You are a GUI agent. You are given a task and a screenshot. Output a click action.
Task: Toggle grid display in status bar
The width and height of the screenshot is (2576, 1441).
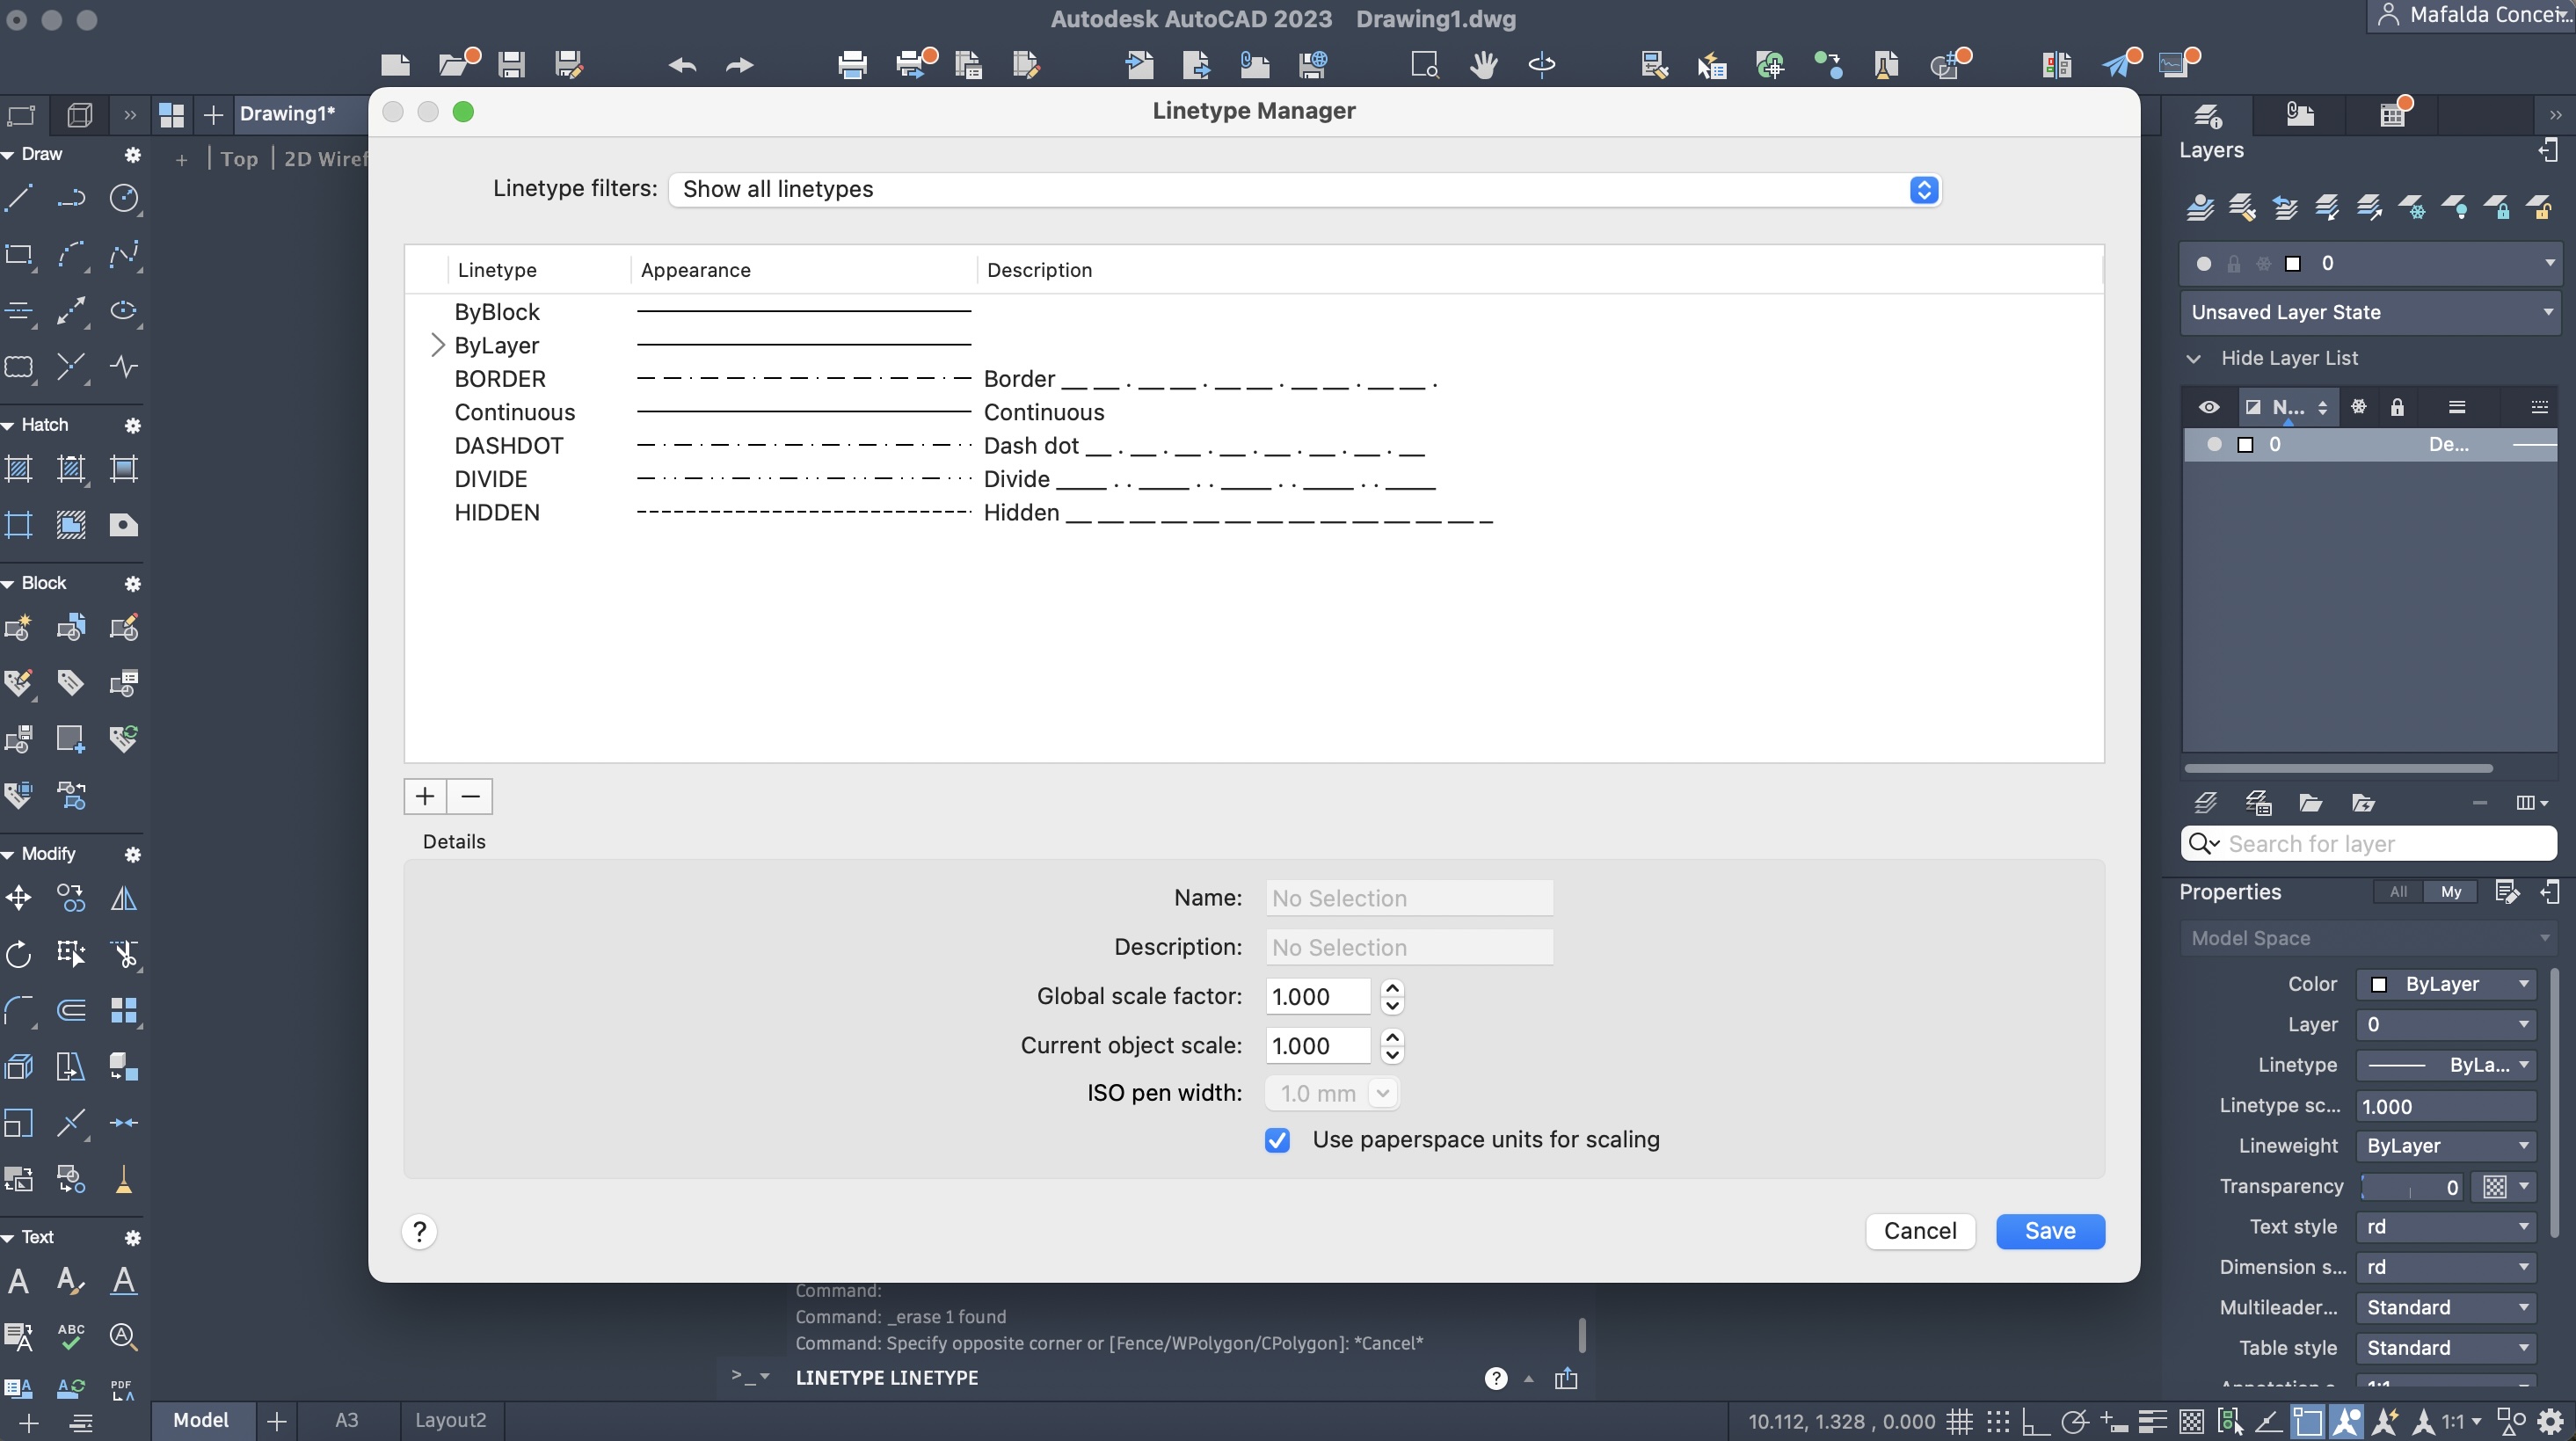point(1958,1420)
